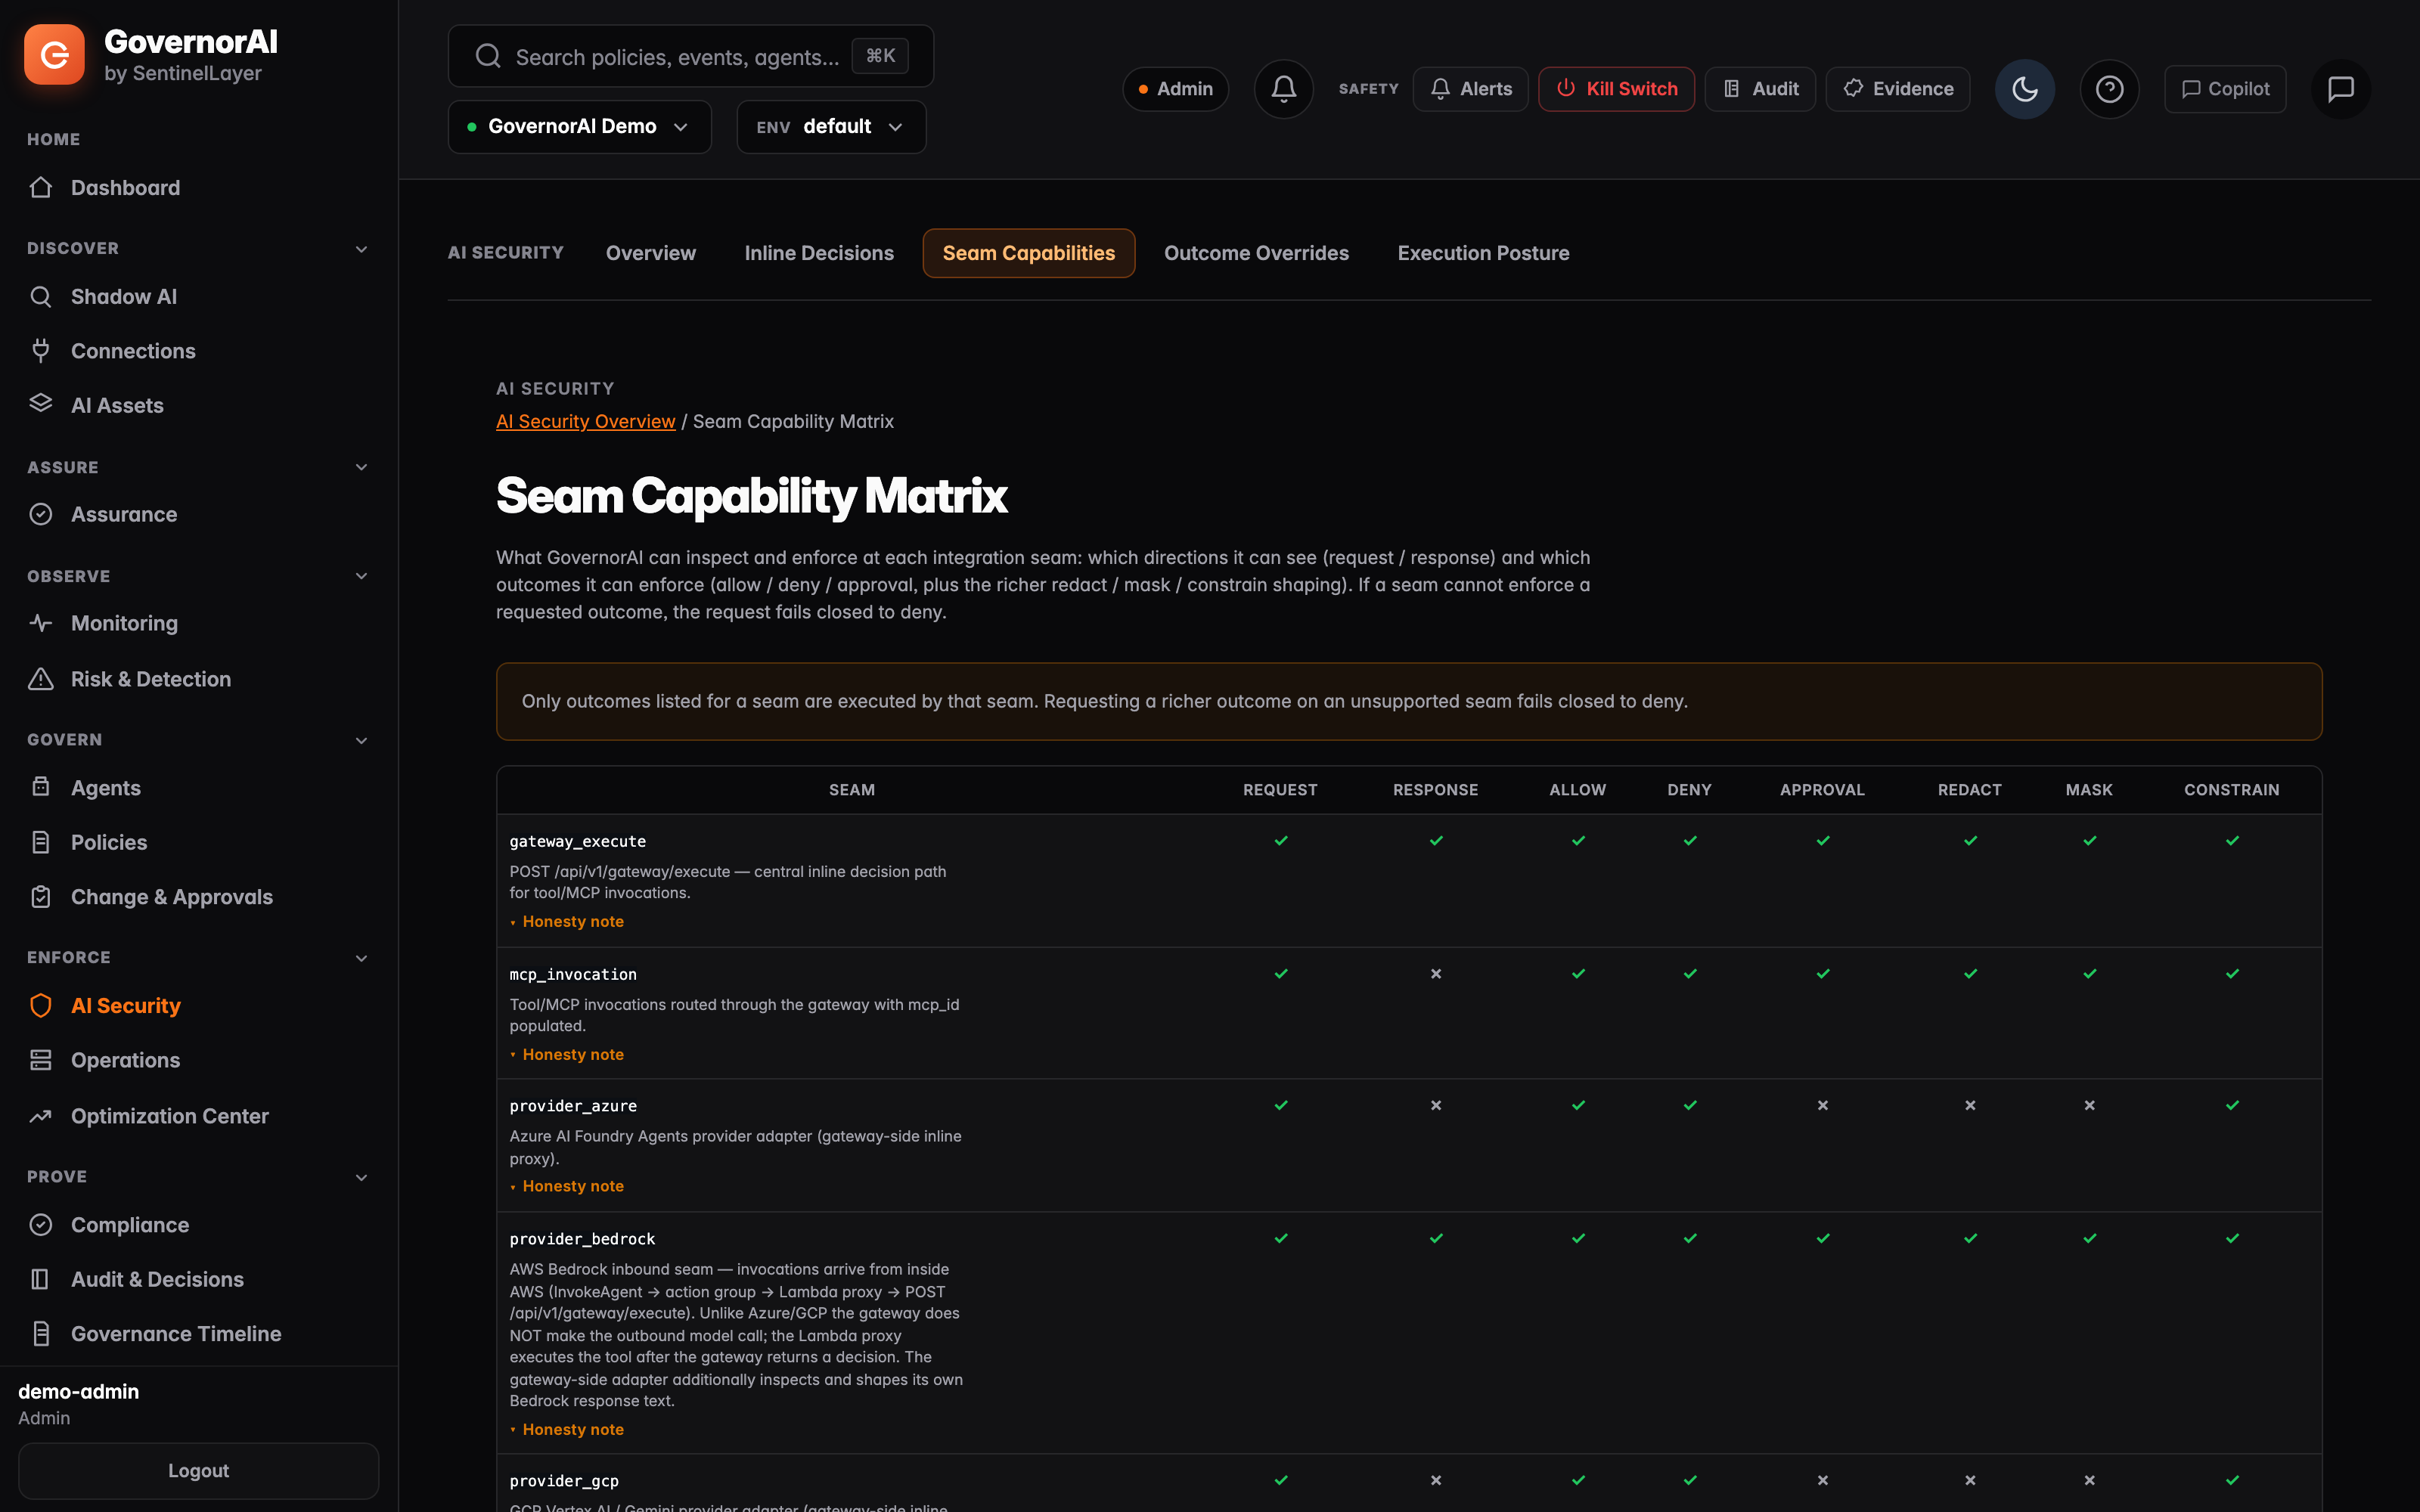Switch to the Overview tab

point(650,253)
